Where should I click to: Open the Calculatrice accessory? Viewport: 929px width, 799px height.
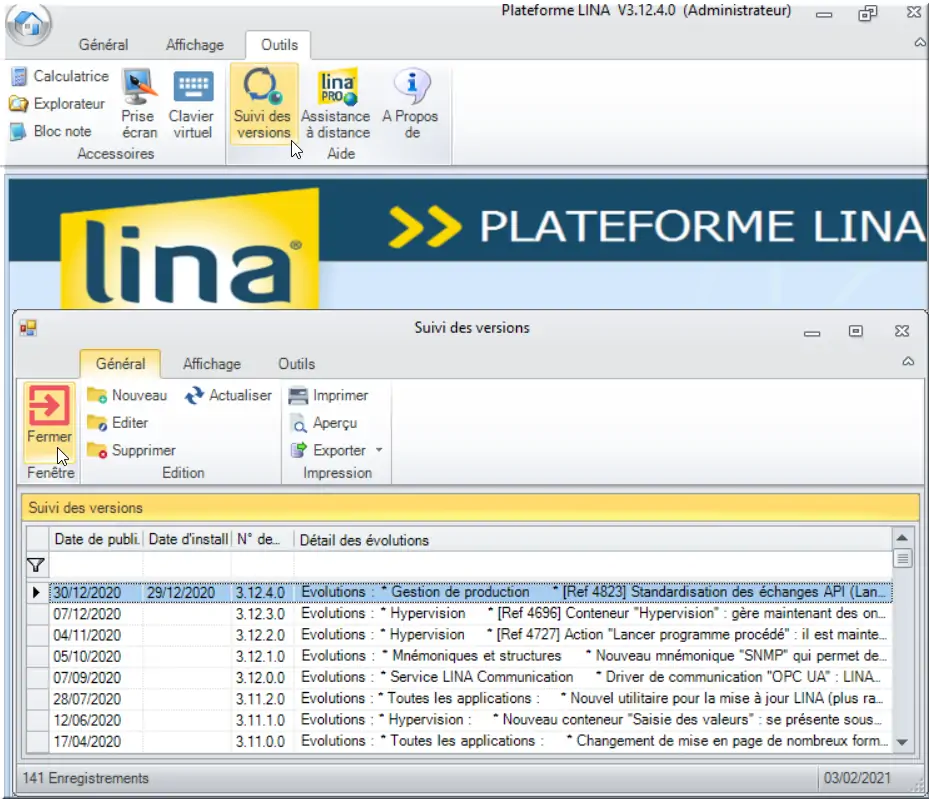point(60,76)
